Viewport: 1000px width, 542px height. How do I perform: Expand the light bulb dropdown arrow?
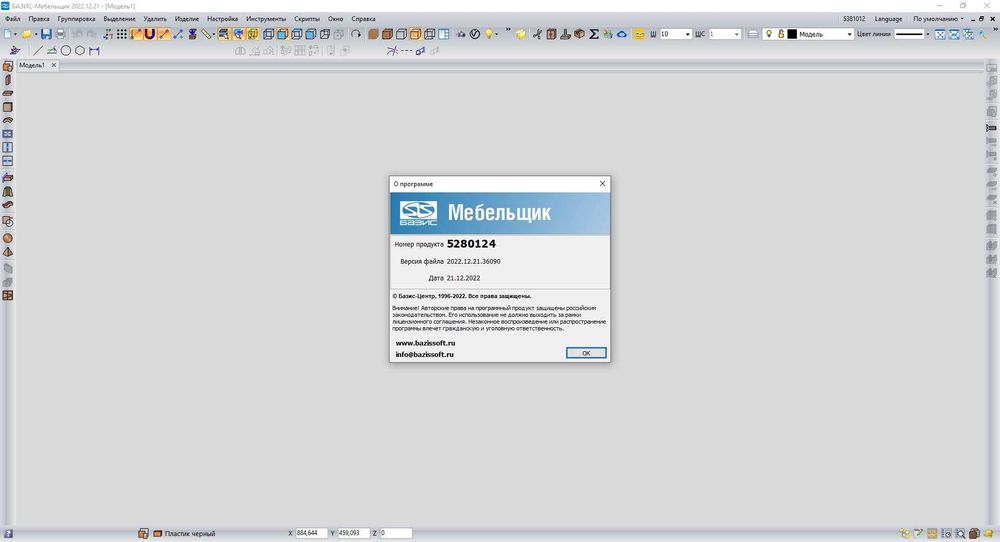tap(496, 34)
